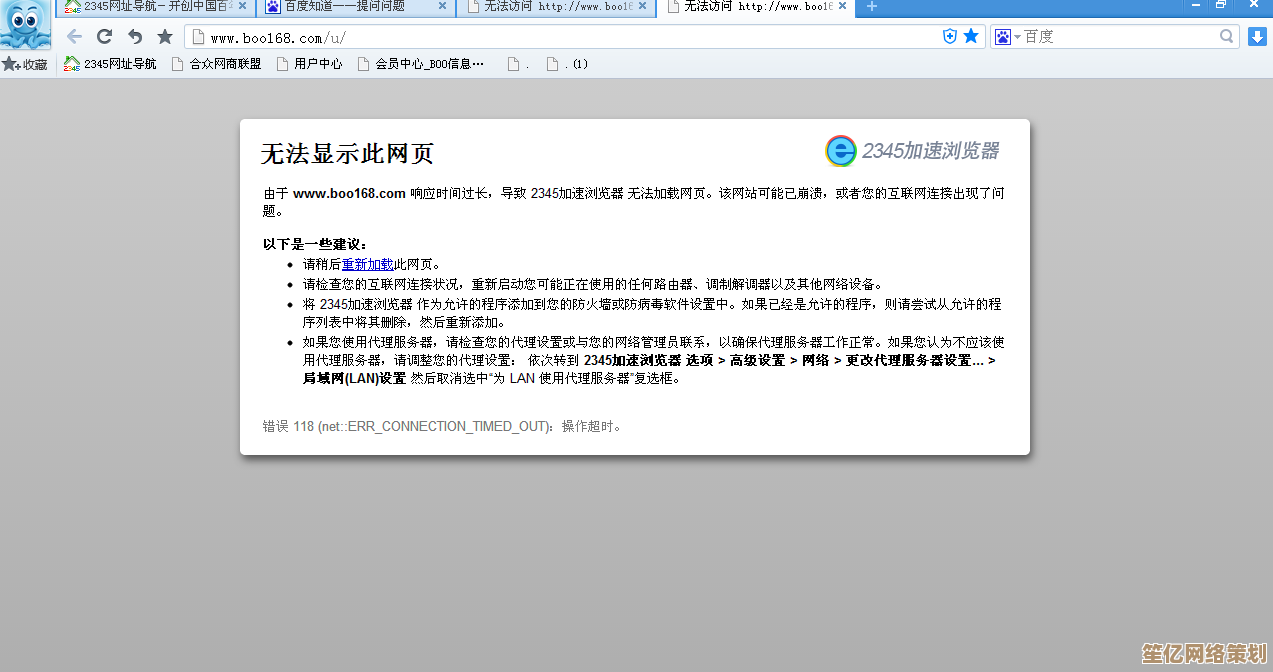Click the 重新加载 reload link
This screenshot has width=1273, height=672.
(x=367, y=264)
